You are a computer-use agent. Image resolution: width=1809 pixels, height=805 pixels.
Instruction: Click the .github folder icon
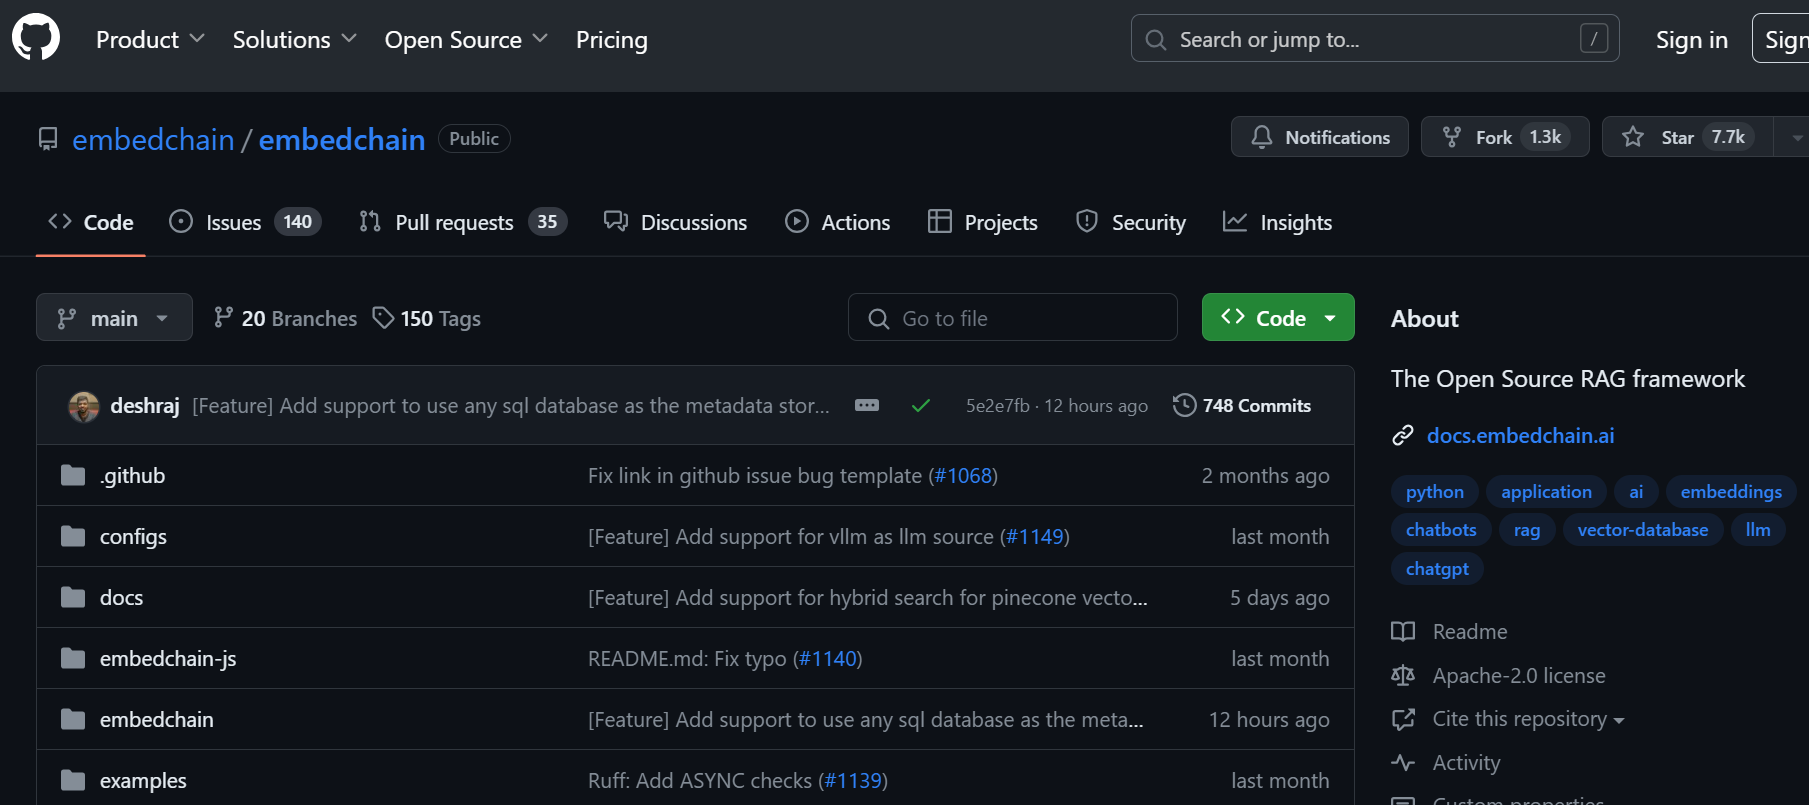tap(73, 475)
